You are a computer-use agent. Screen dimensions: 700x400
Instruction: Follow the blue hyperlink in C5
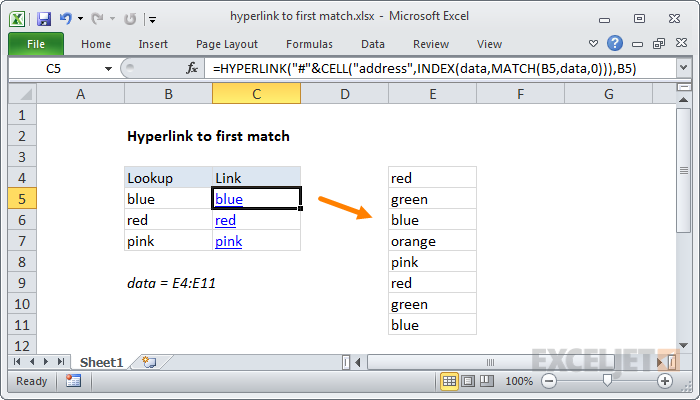[229, 199]
